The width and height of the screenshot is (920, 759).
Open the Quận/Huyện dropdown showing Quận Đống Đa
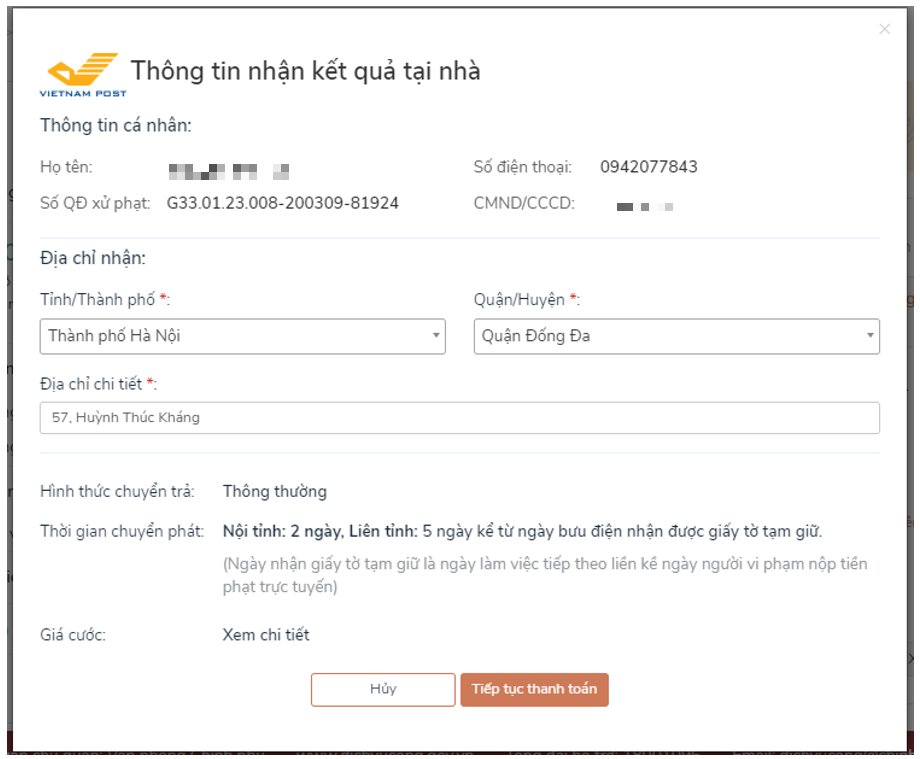pos(677,336)
